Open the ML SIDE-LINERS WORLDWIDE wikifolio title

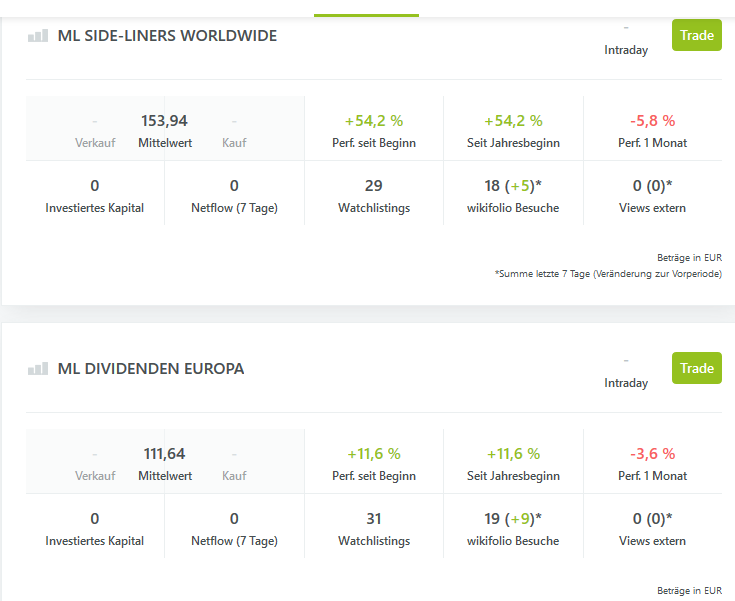167,36
